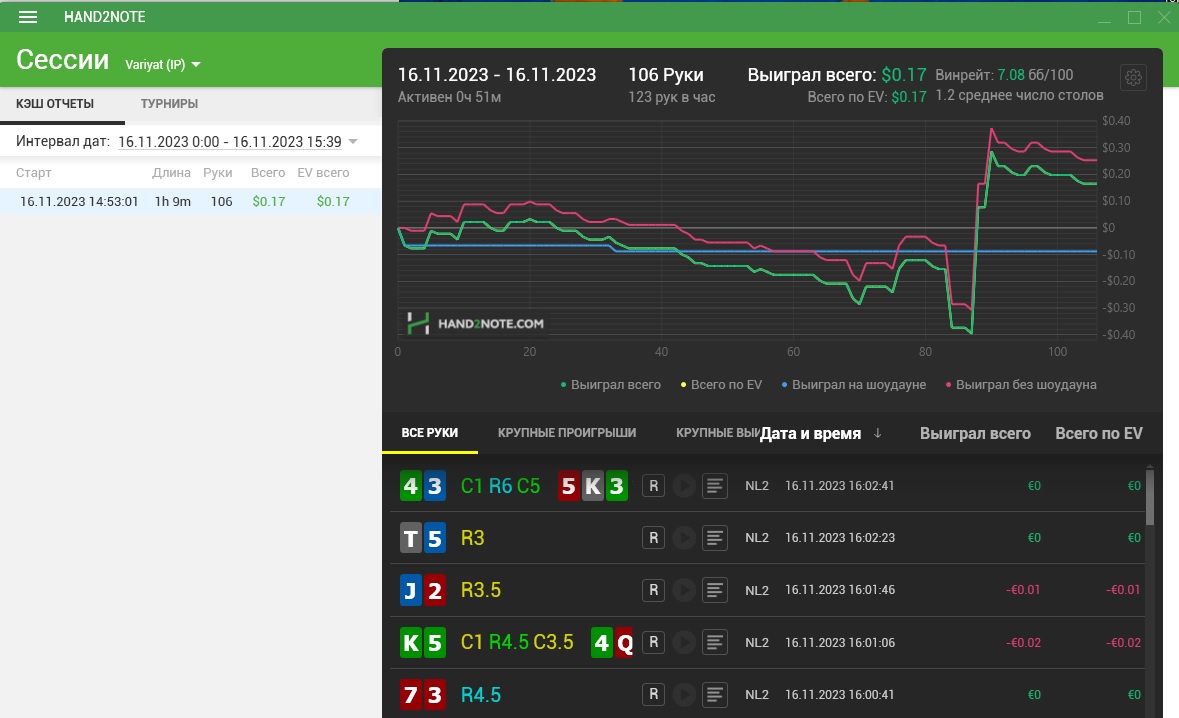Image resolution: width=1179 pixels, height=718 pixels.
Task: Switch to КЭШ ОТЧЕТЫ tab
Action: point(55,104)
